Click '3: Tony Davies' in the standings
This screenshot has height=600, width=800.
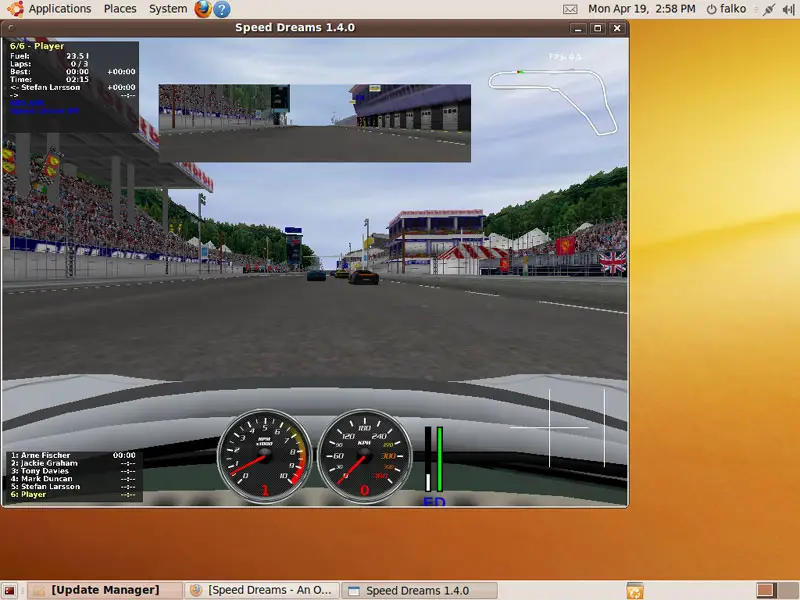40,471
